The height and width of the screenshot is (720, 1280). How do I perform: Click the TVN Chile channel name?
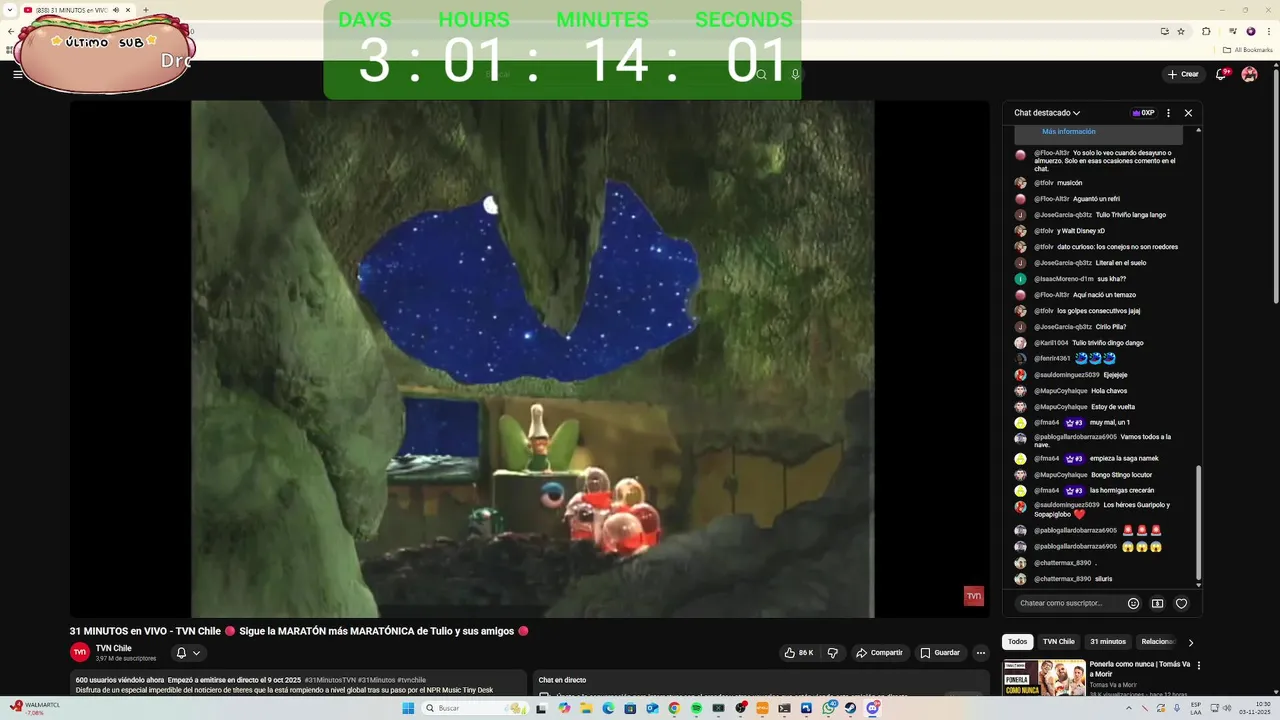113,648
